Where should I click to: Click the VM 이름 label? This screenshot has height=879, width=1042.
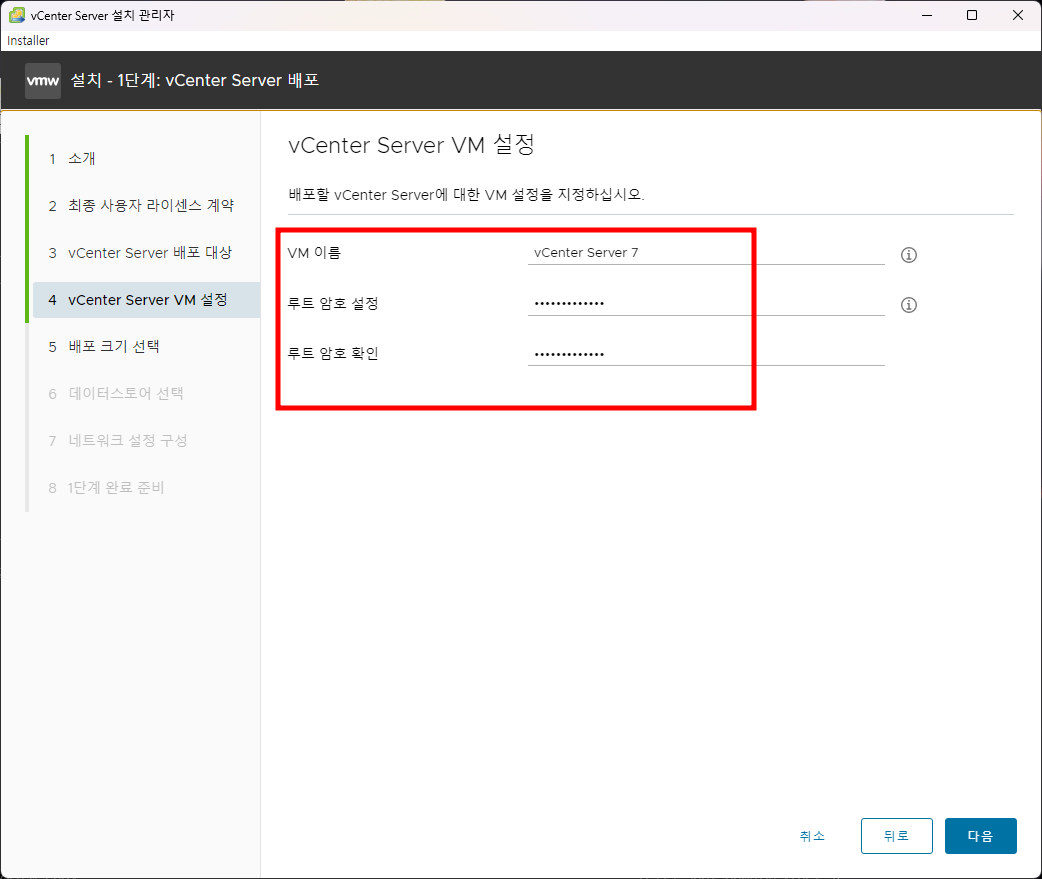314,253
